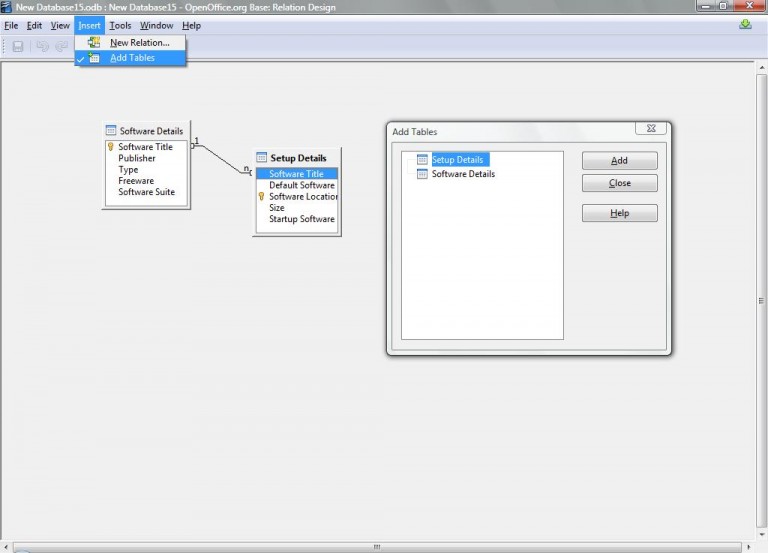
Task: Click the horizontal scrollbar right arrow
Action: point(749,547)
